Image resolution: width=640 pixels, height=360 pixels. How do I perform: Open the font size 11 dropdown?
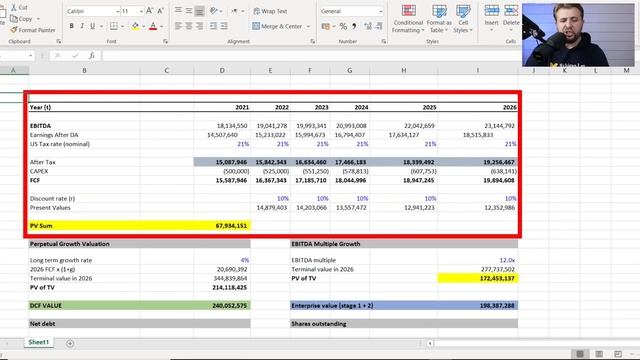(141, 11)
